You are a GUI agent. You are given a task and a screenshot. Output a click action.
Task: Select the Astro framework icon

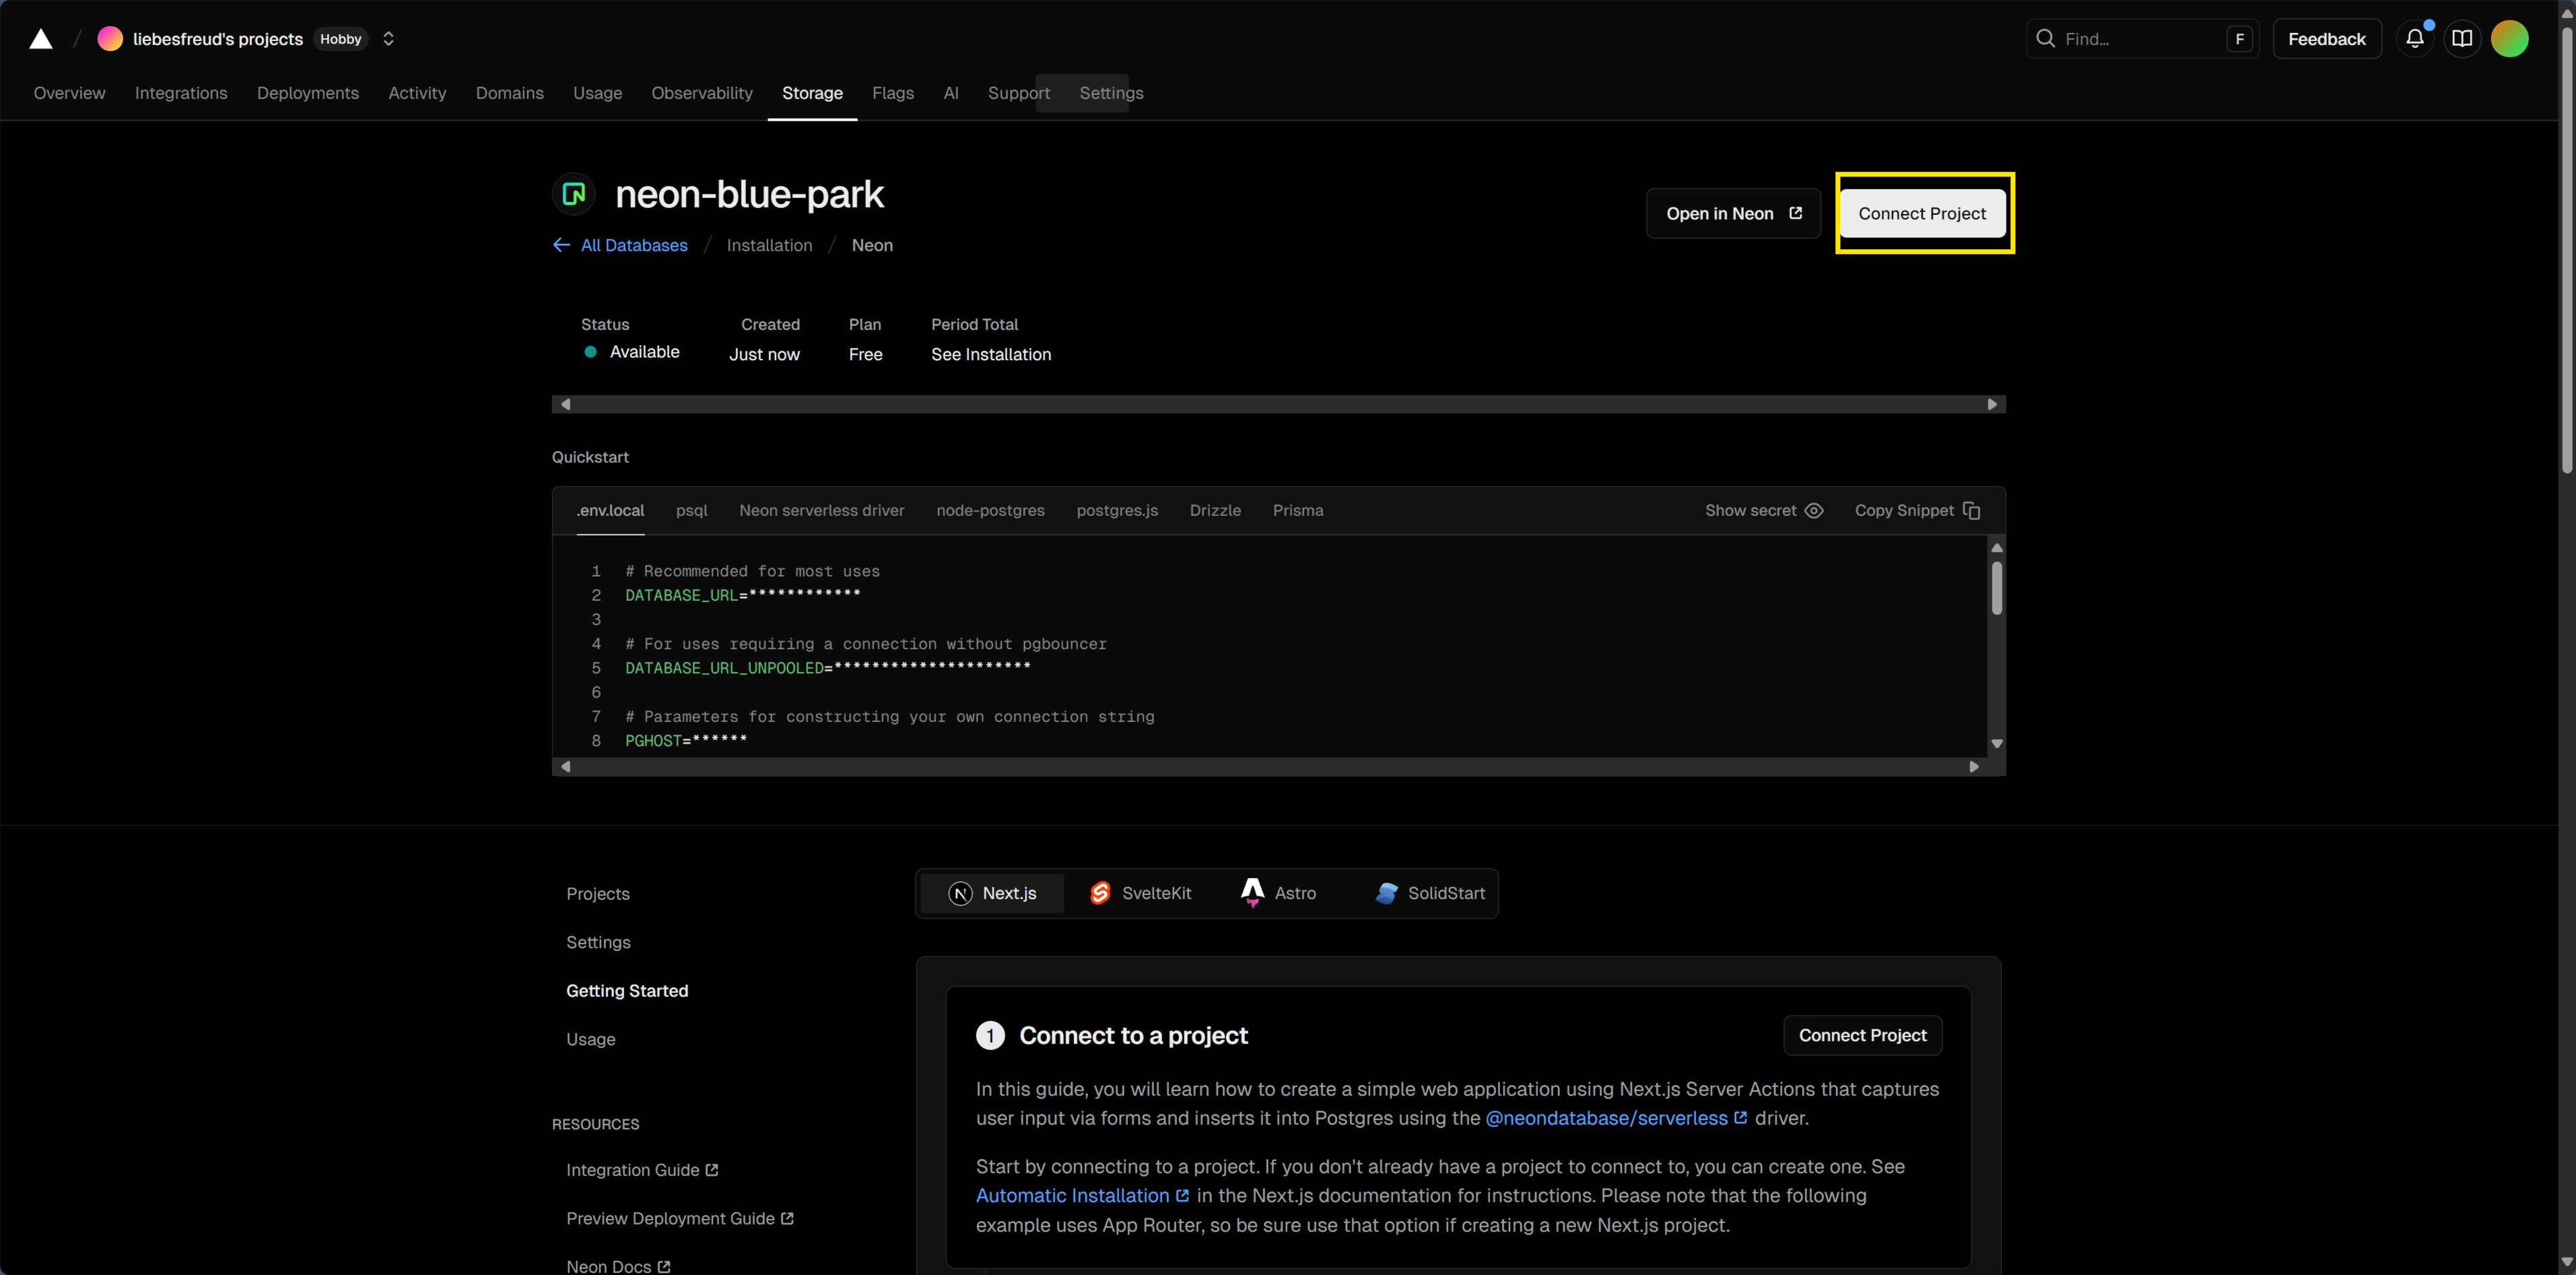pyautogui.click(x=1252, y=892)
